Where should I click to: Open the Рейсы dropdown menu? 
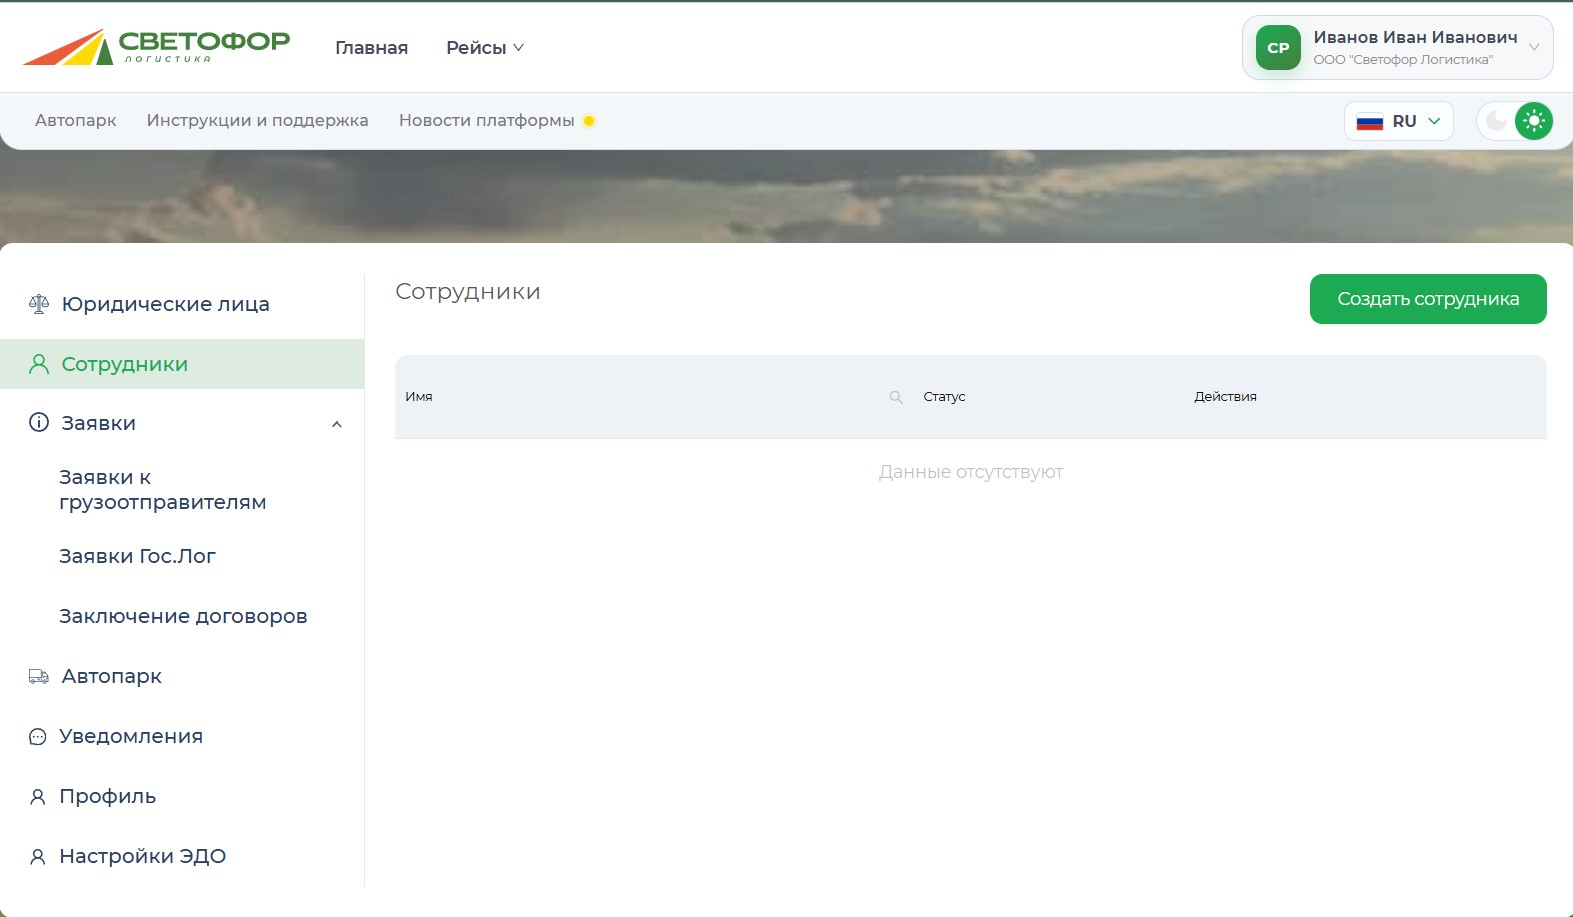point(485,48)
